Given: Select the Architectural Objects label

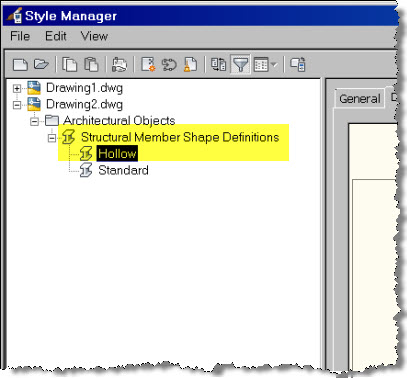Looking at the screenshot, I should pos(119,120).
